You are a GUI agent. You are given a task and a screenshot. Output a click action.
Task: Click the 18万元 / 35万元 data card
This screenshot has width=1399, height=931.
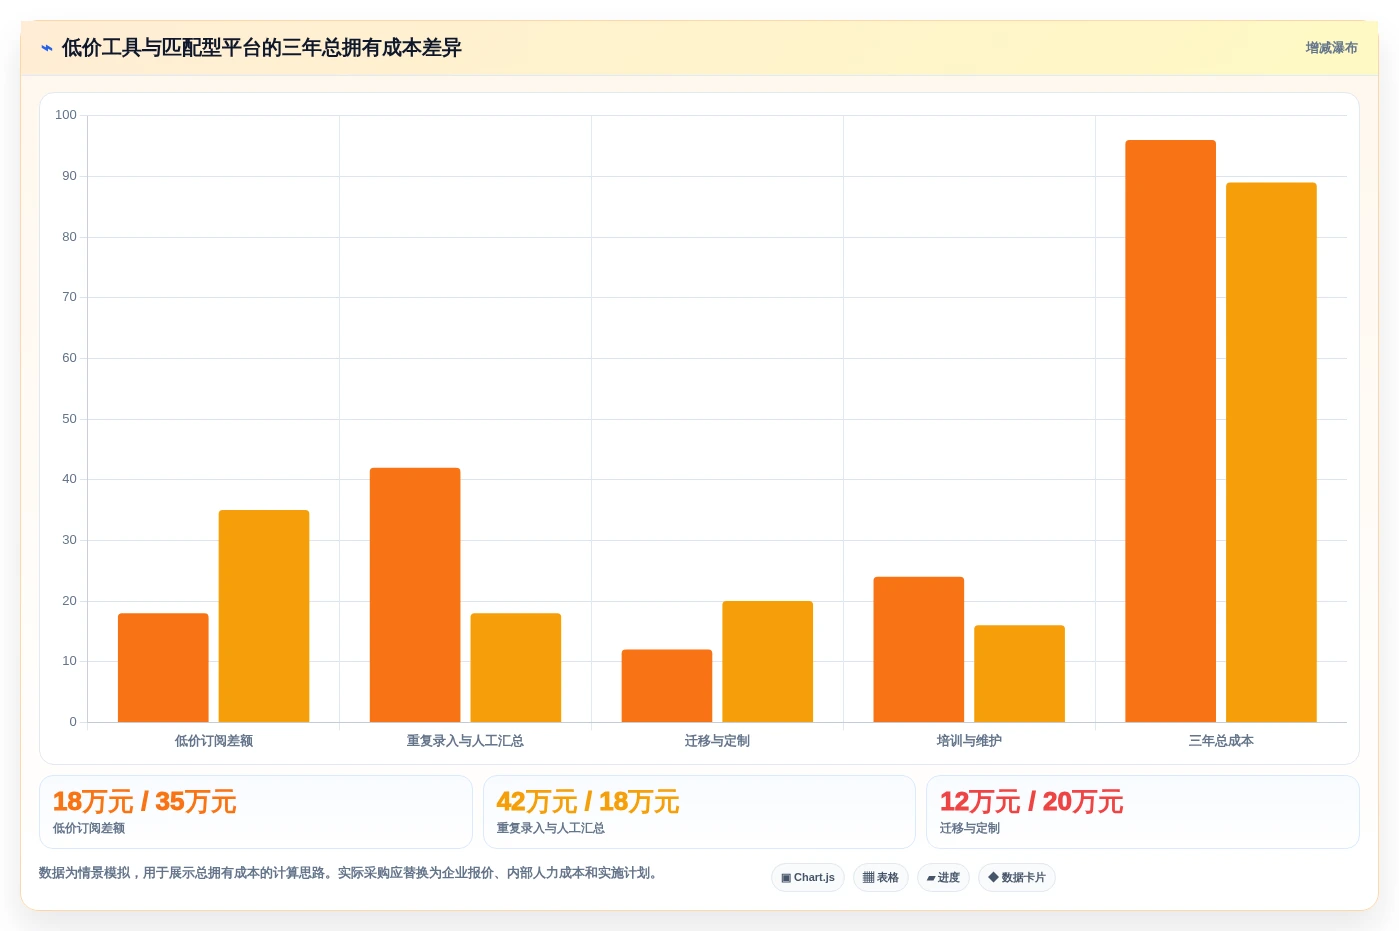tap(256, 812)
